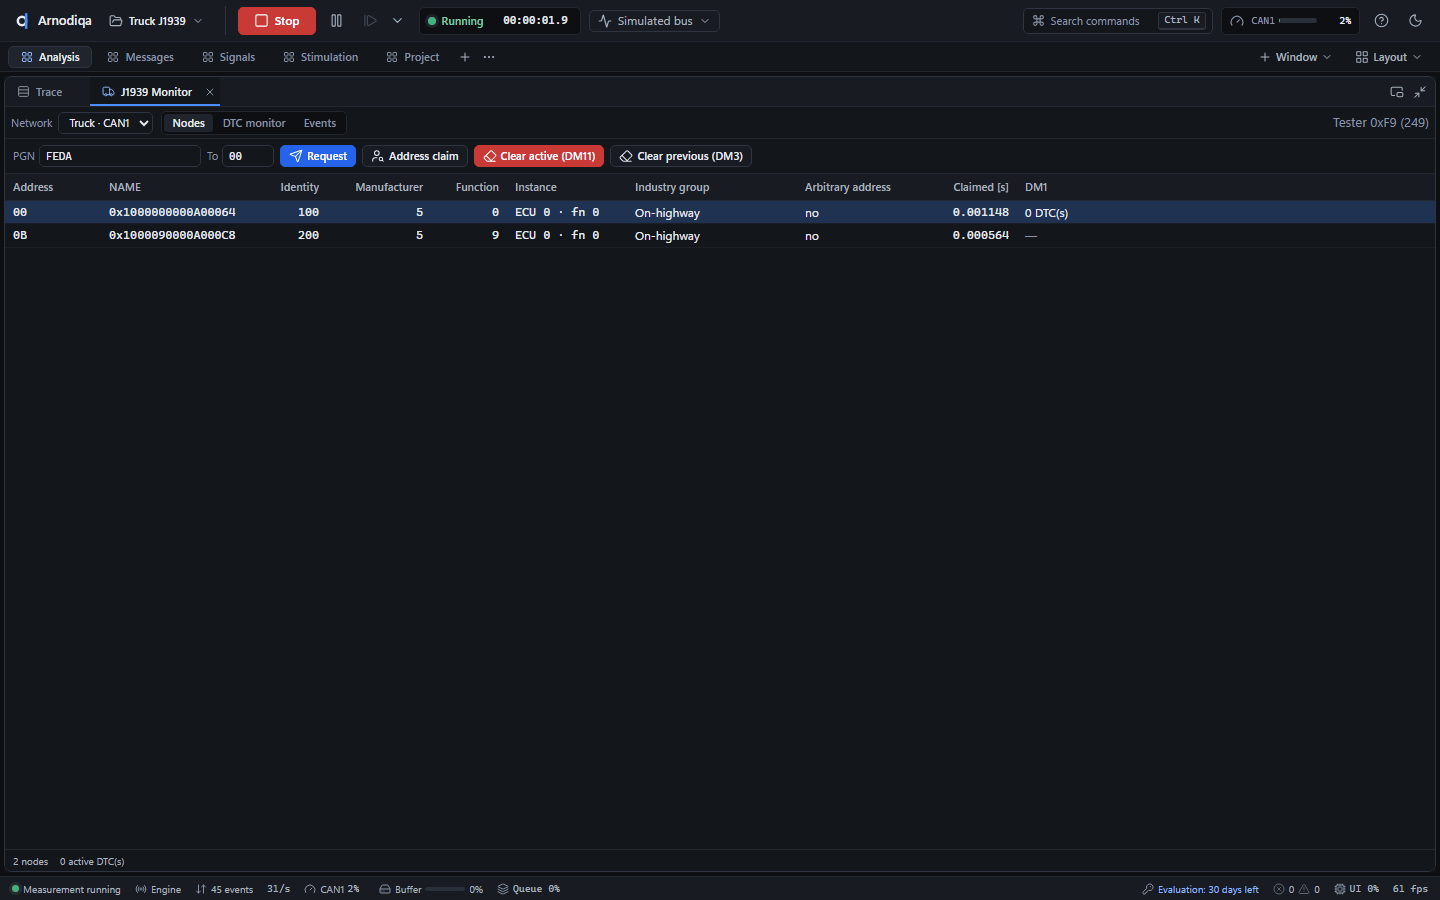This screenshot has width=1440, height=900.
Task: Collapse the maximized panel icon
Action: pyautogui.click(x=1420, y=92)
